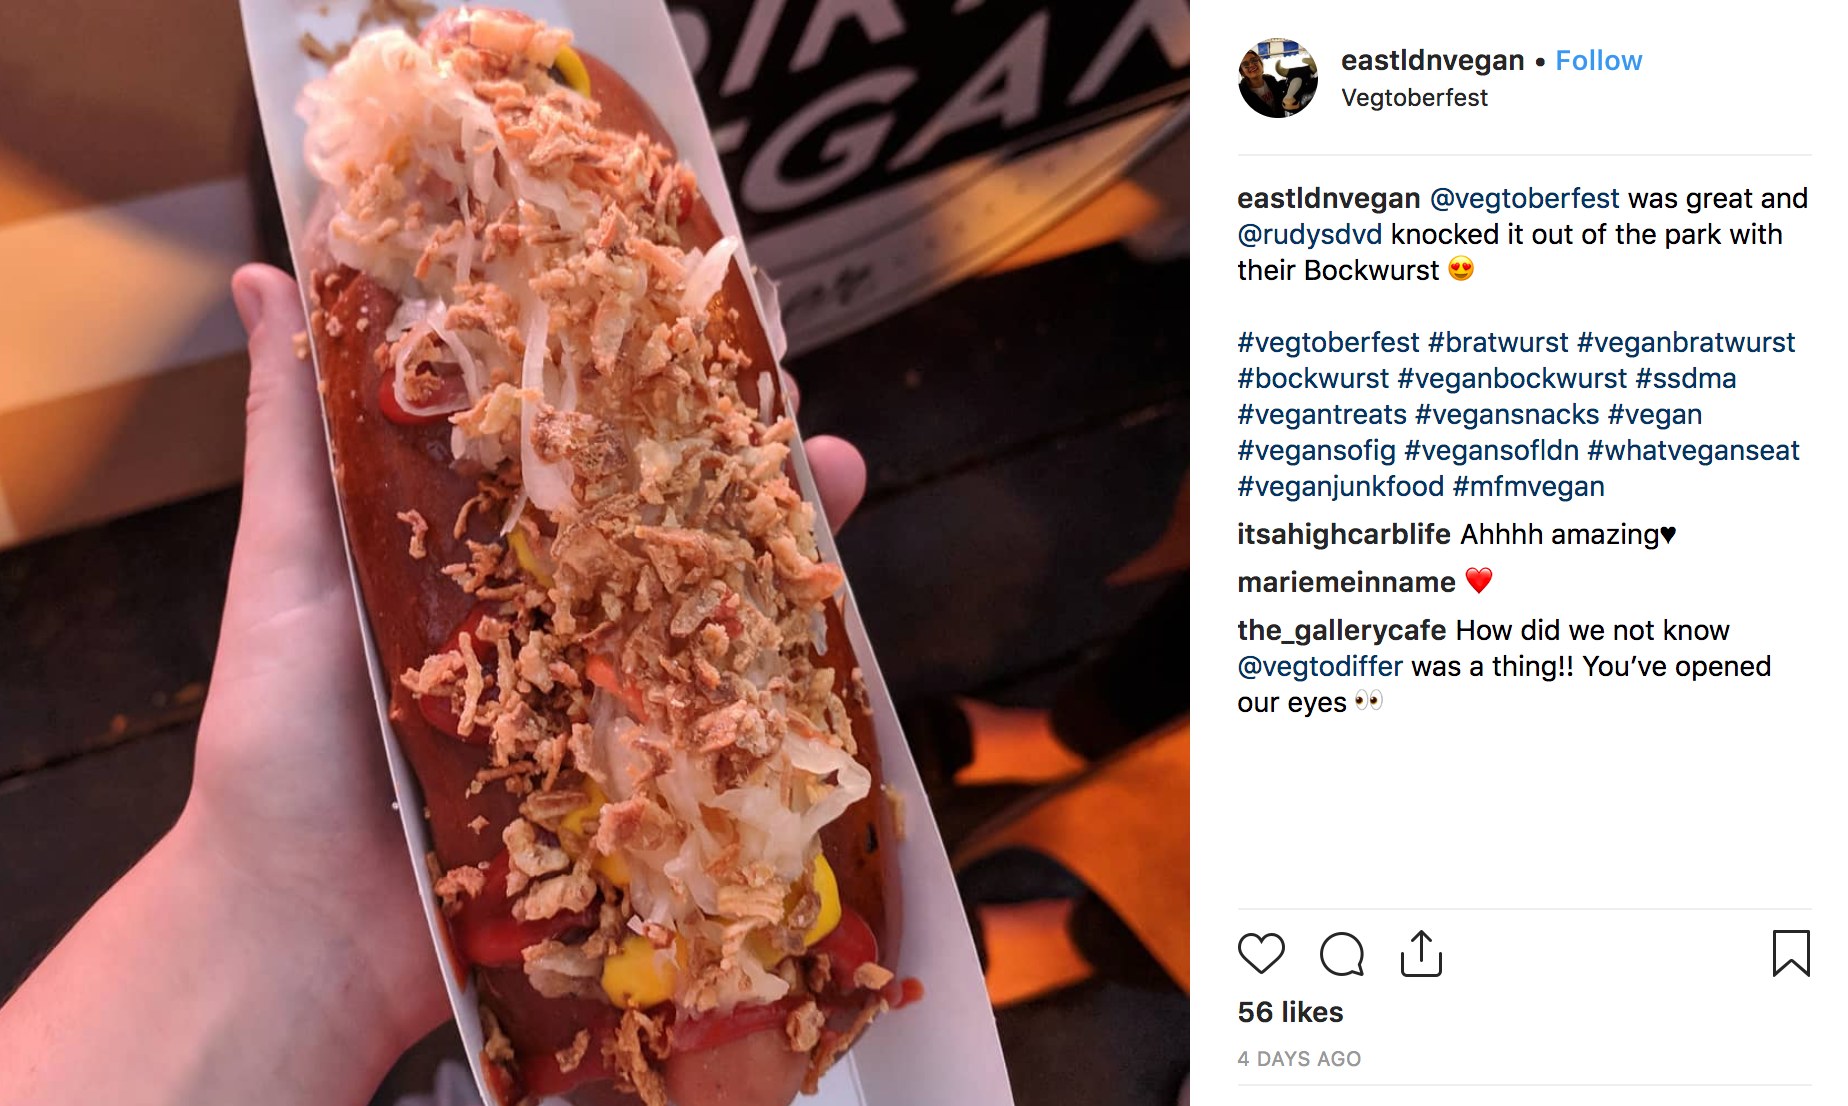Open the comment bubble icon
Viewport: 1848px width, 1106px height.
click(x=1341, y=953)
